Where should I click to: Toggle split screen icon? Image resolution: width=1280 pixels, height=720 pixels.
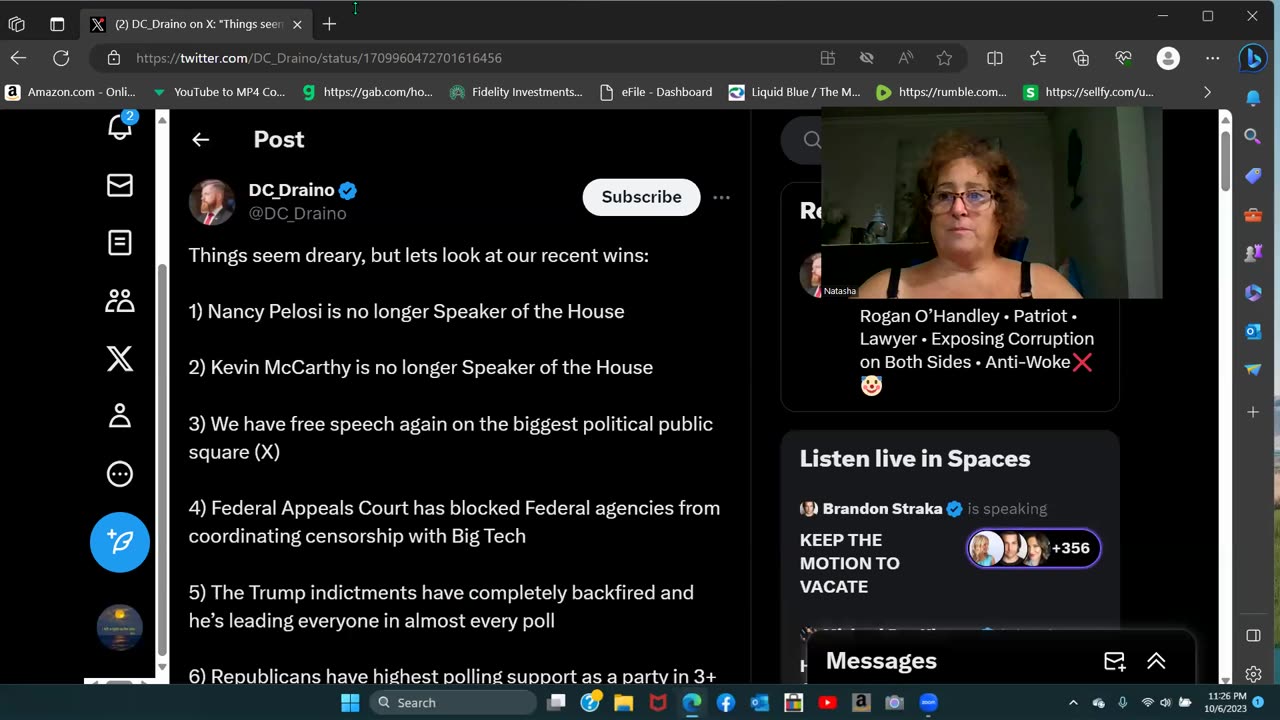tap(995, 58)
